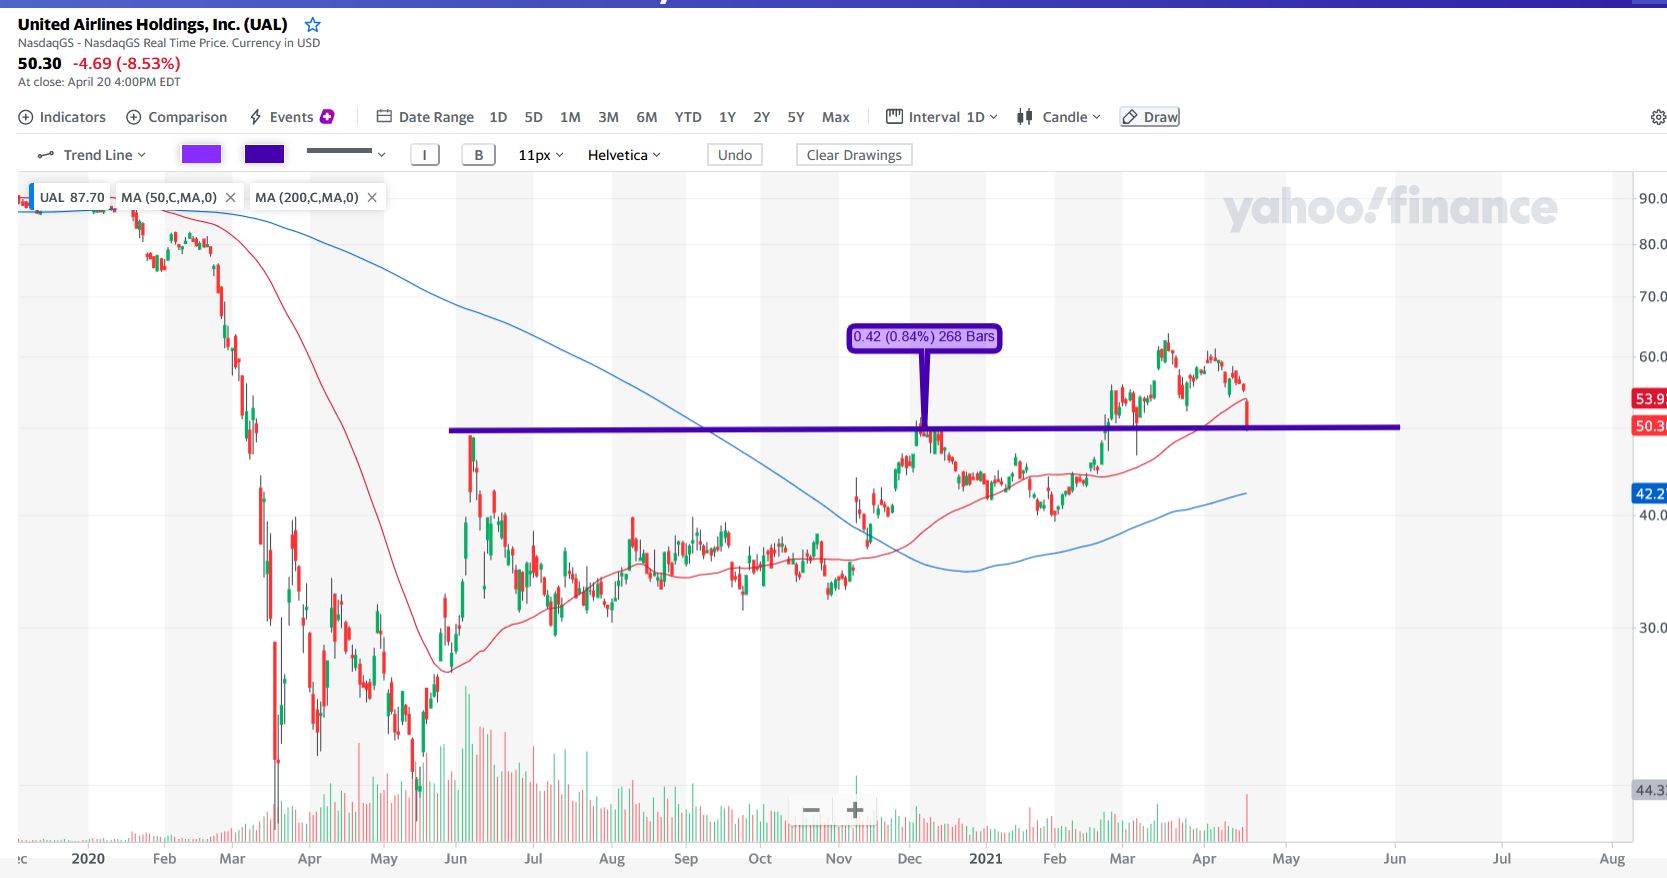Click the 2021 label on time axis

pyautogui.click(x=986, y=858)
